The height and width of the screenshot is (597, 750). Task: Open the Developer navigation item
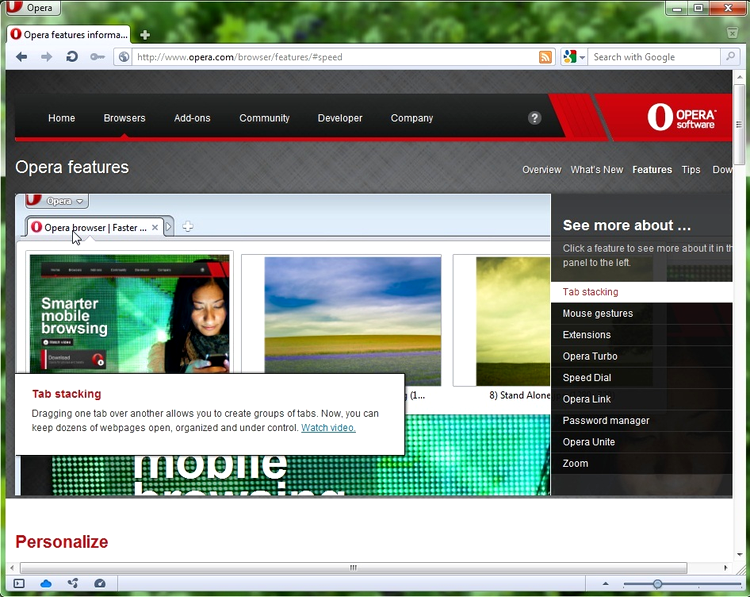(x=340, y=118)
